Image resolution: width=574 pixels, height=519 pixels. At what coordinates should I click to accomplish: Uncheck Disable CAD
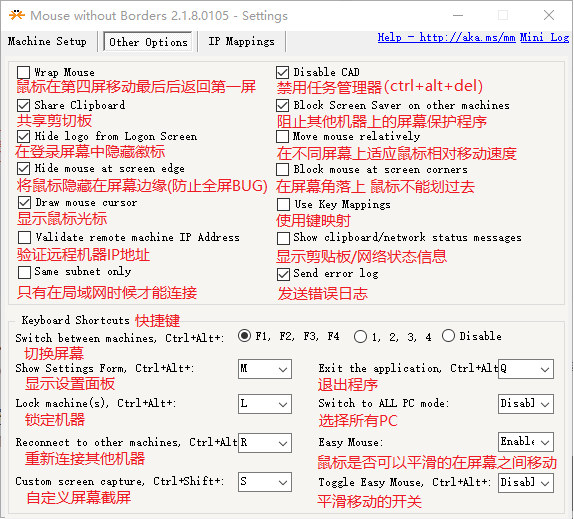tap(282, 72)
